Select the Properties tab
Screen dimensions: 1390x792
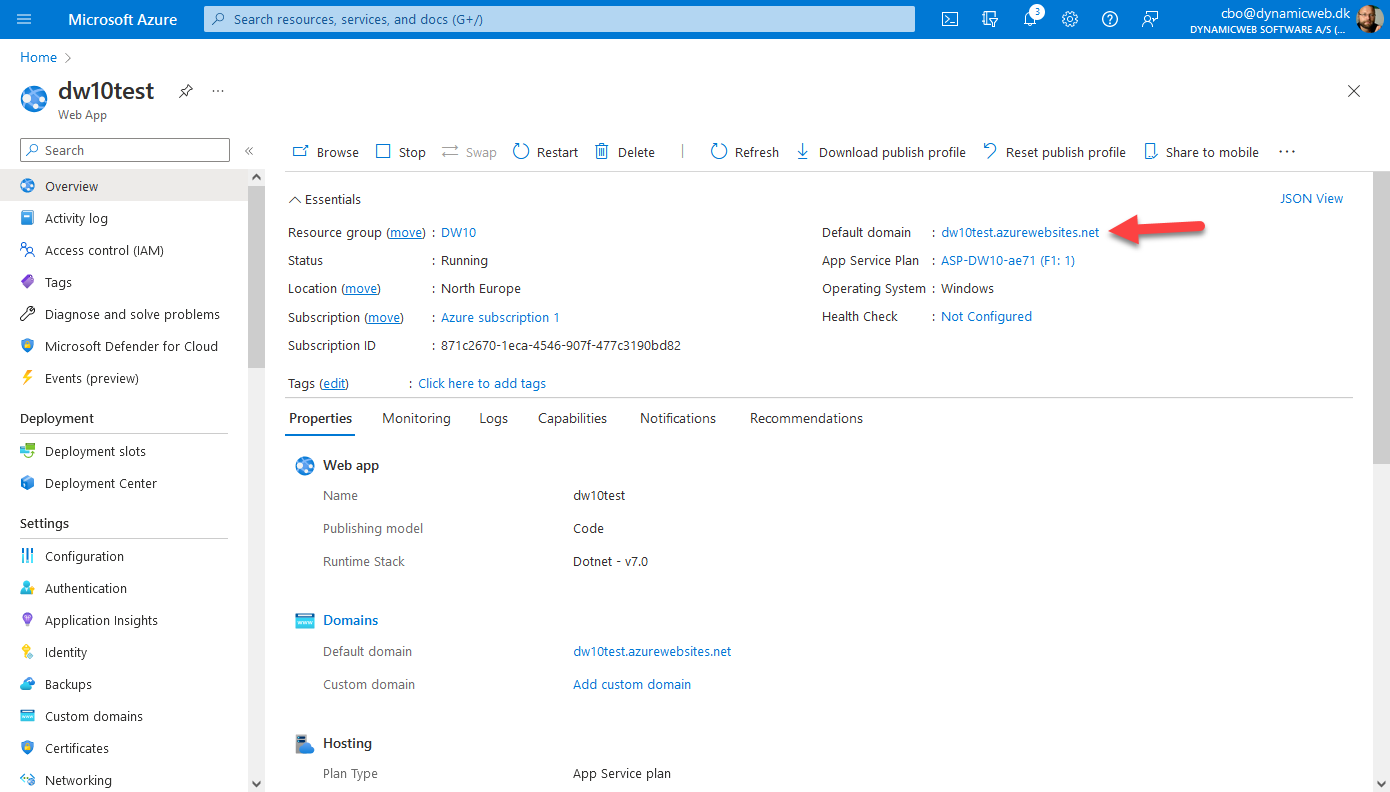coord(320,418)
